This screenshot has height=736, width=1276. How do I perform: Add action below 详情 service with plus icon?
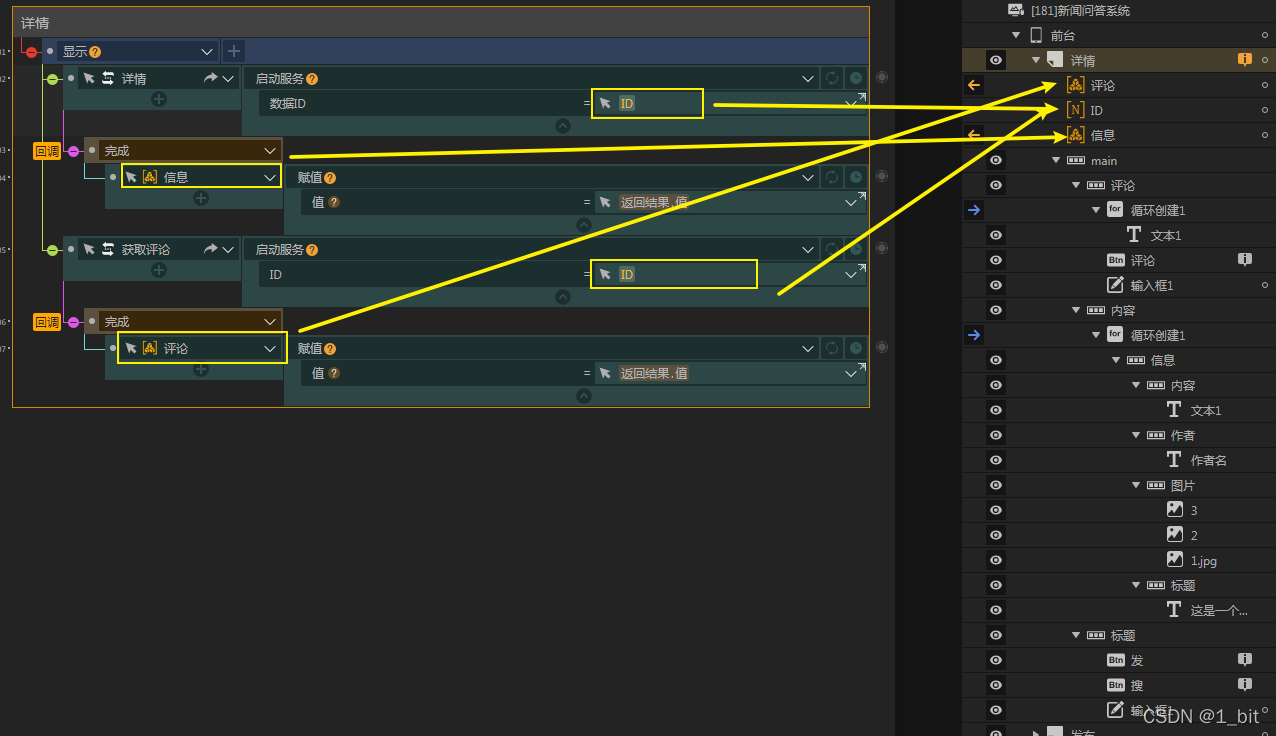[158, 99]
